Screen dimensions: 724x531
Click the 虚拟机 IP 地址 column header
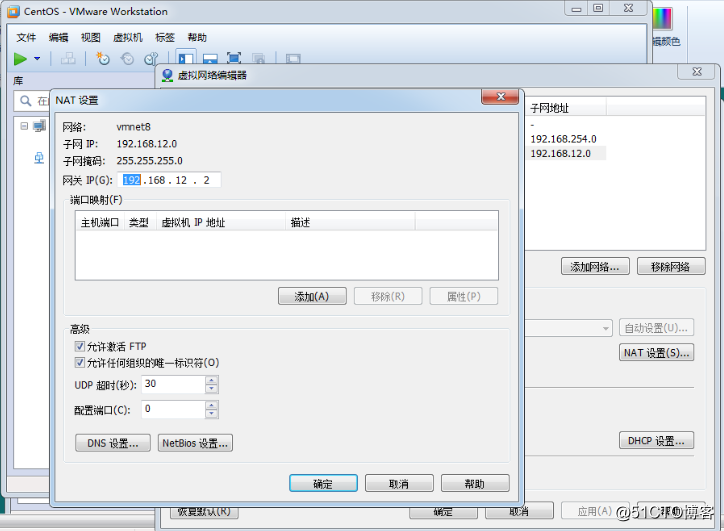(x=221, y=223)
